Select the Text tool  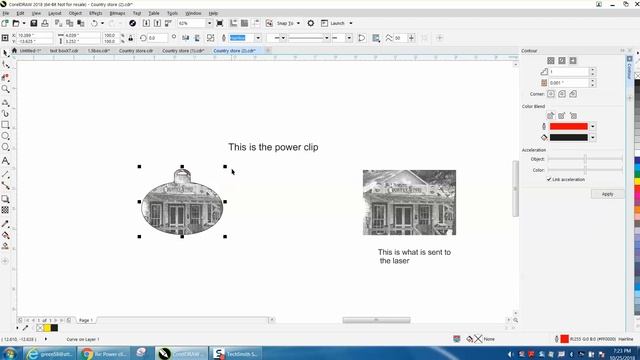coord(5,161)
